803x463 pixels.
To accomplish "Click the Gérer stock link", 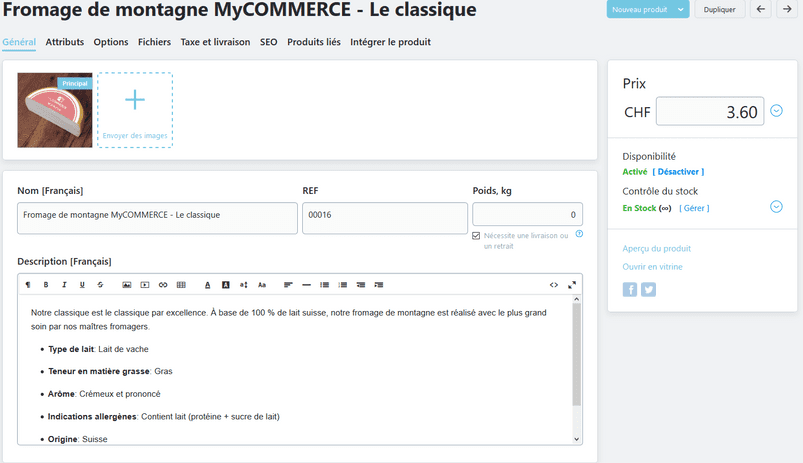I will [694, 208].
